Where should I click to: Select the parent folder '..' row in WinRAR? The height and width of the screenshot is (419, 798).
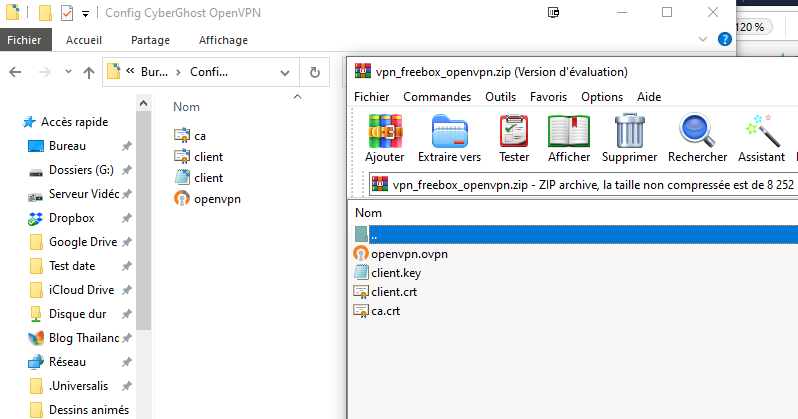(575, 234)
